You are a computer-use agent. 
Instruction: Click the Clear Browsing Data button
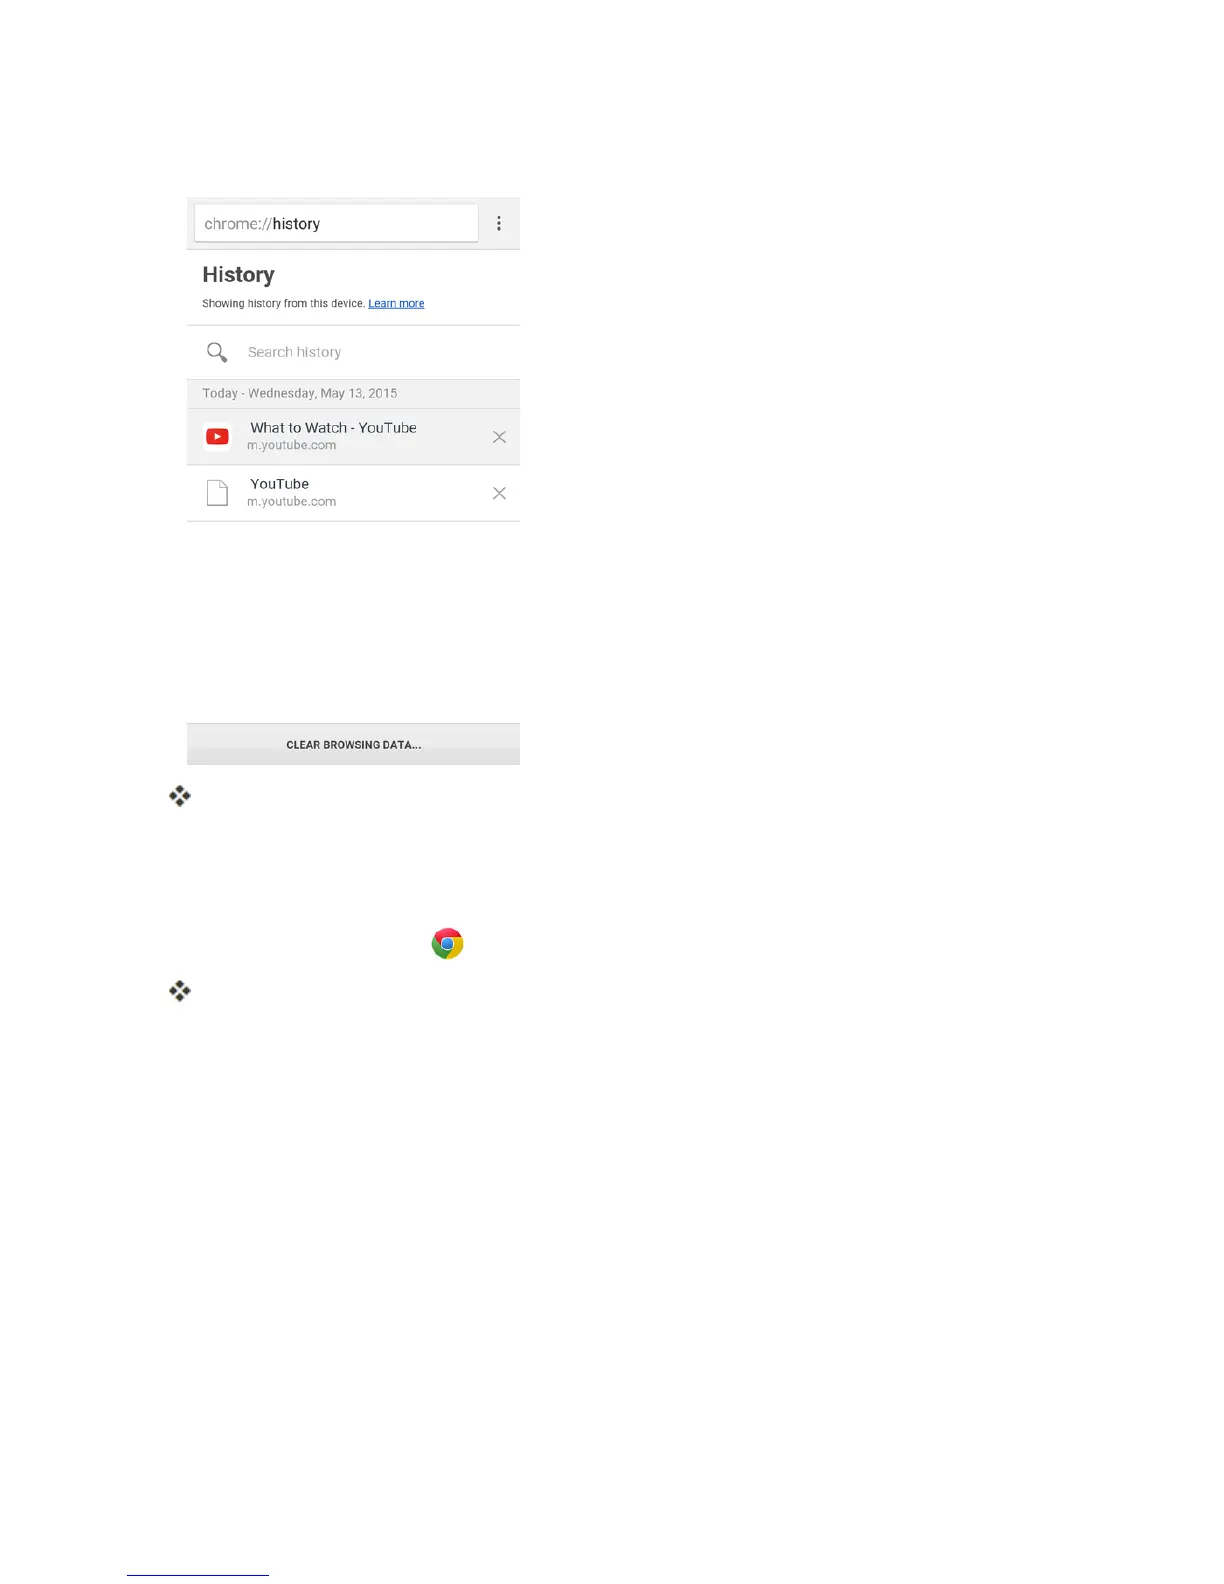coord(353,744)
